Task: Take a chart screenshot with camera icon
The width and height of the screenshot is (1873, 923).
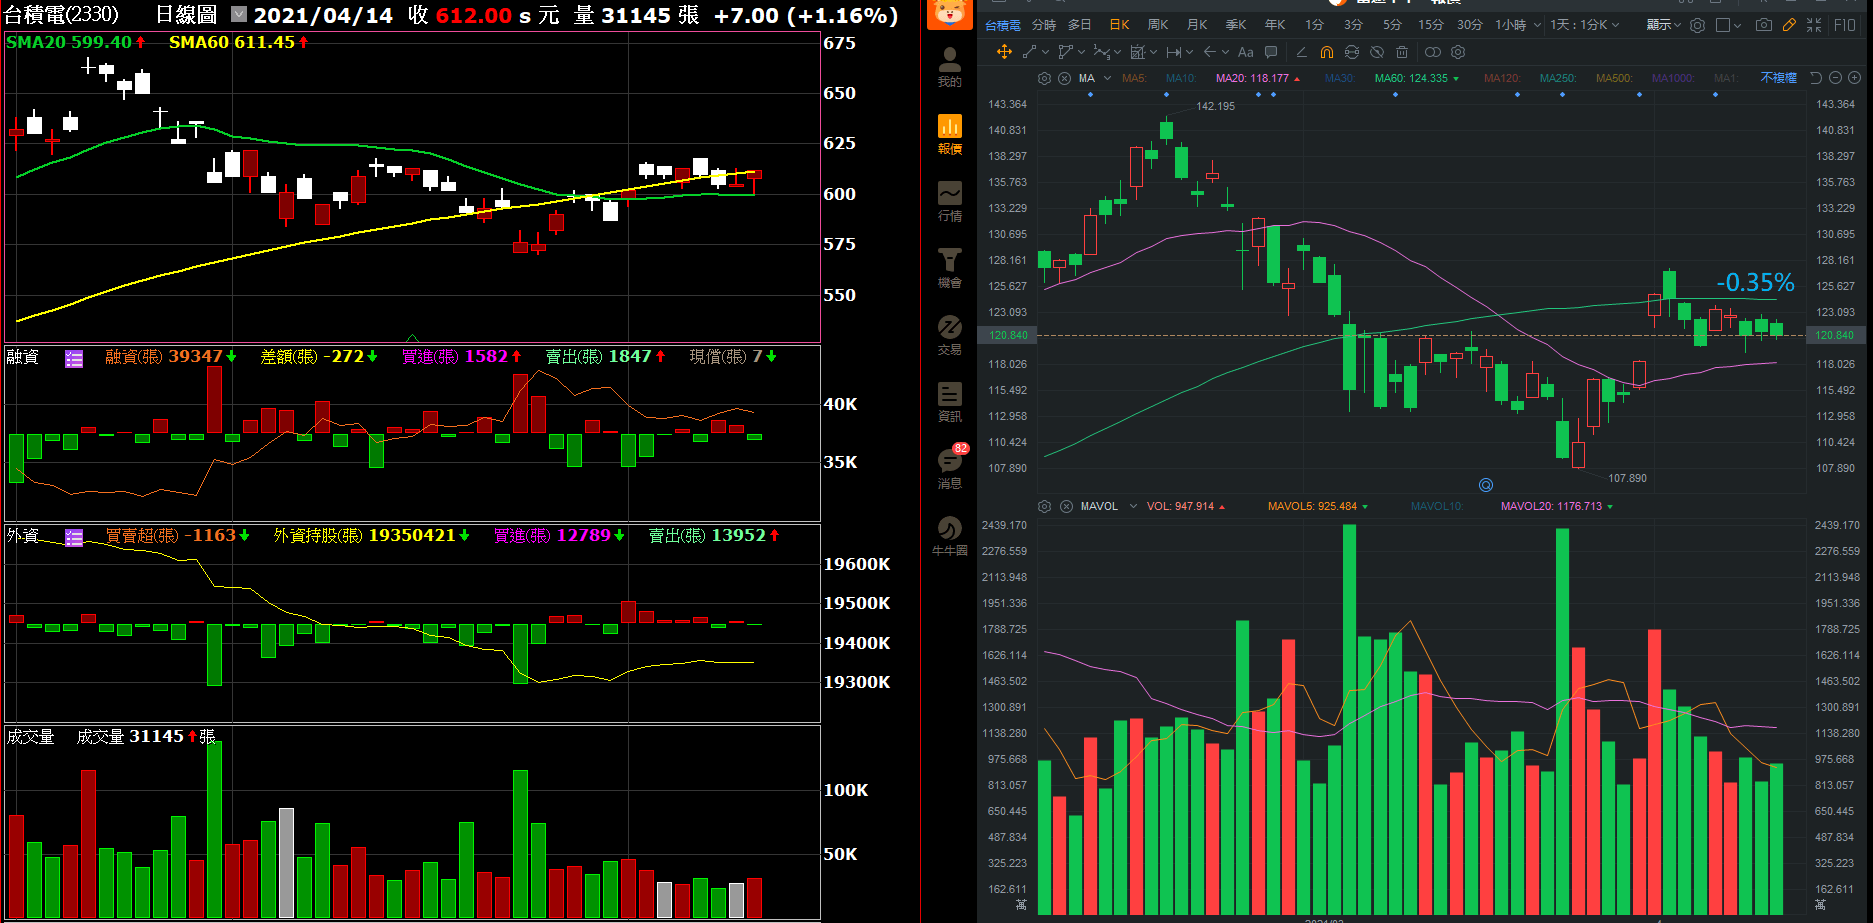Action: (x=1764, y=25)
